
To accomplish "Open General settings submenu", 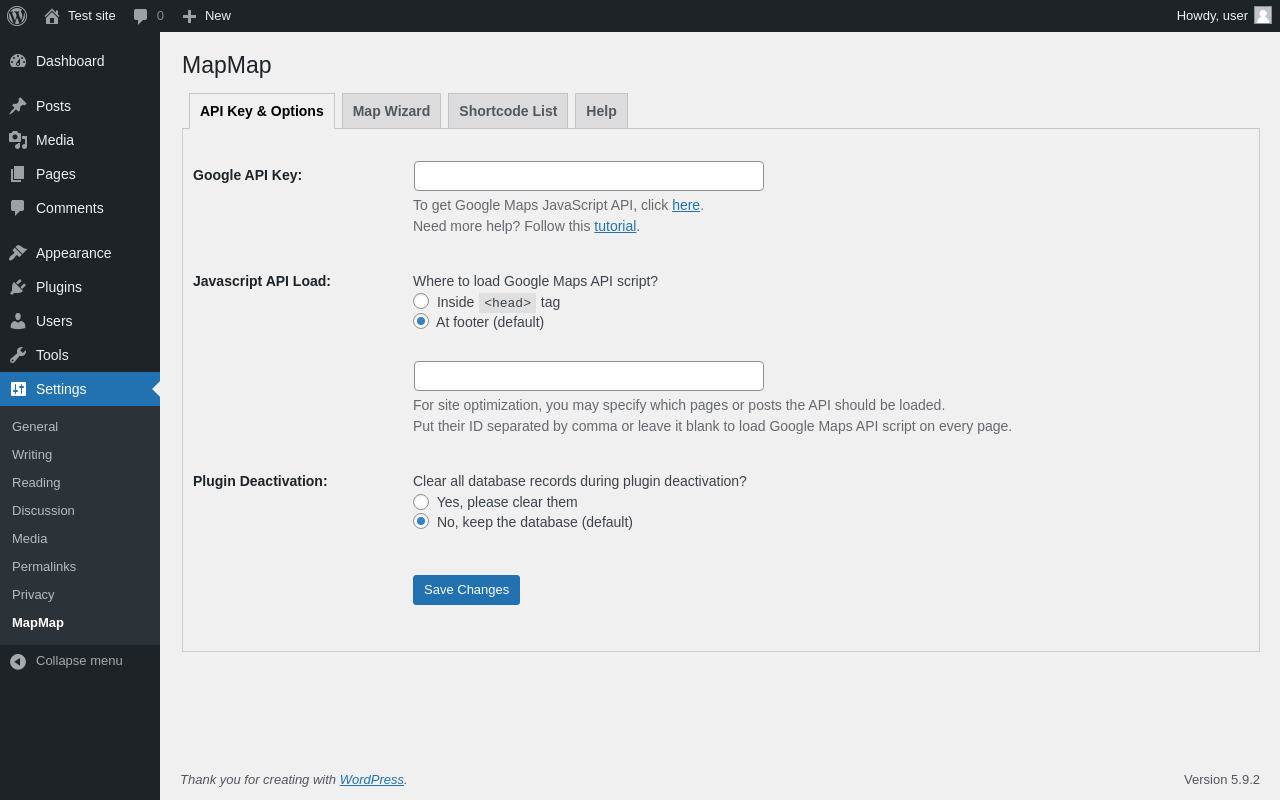I will [35, 427].
